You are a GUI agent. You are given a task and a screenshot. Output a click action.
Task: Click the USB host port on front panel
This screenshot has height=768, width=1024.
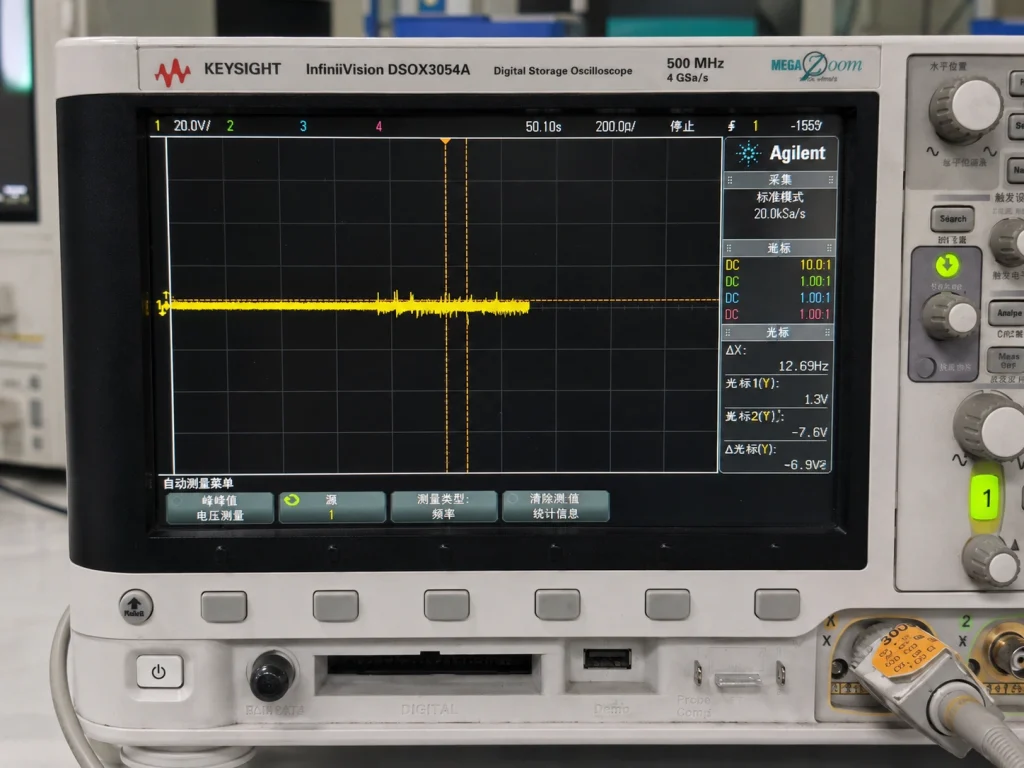[x=607, y=658]
